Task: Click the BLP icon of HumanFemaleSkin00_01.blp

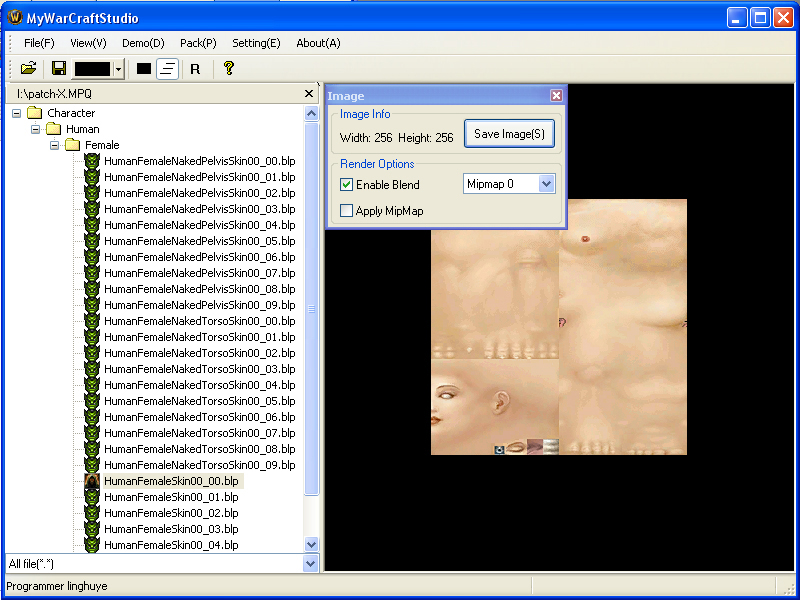Action: pos(92,497)
